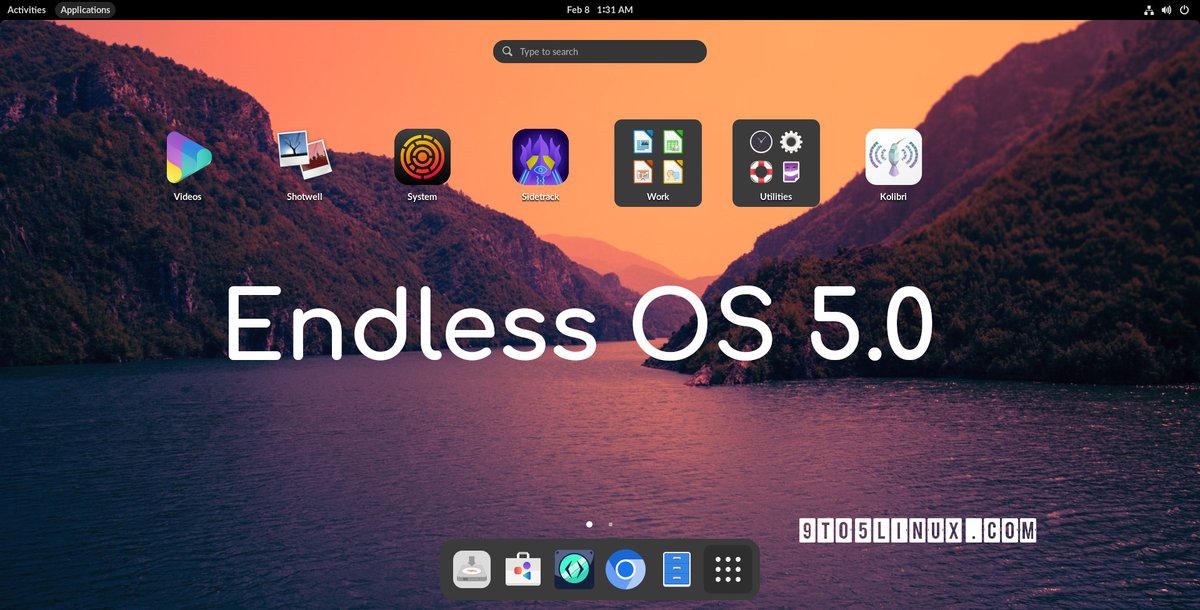The width and height of the screenshot is (1200, 610).
Task: Launch the Sidetrack game
Action: tap(541, 157)
